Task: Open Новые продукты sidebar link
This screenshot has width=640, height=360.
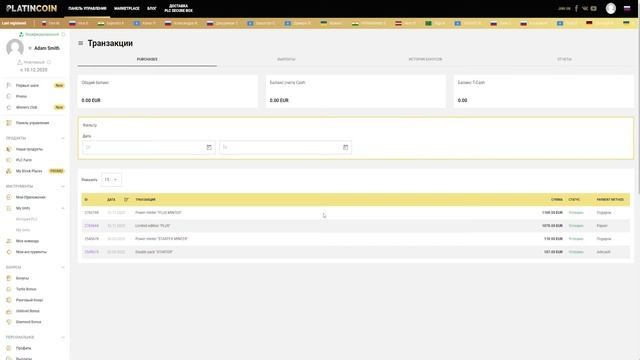Action: (x=29, y=149)
